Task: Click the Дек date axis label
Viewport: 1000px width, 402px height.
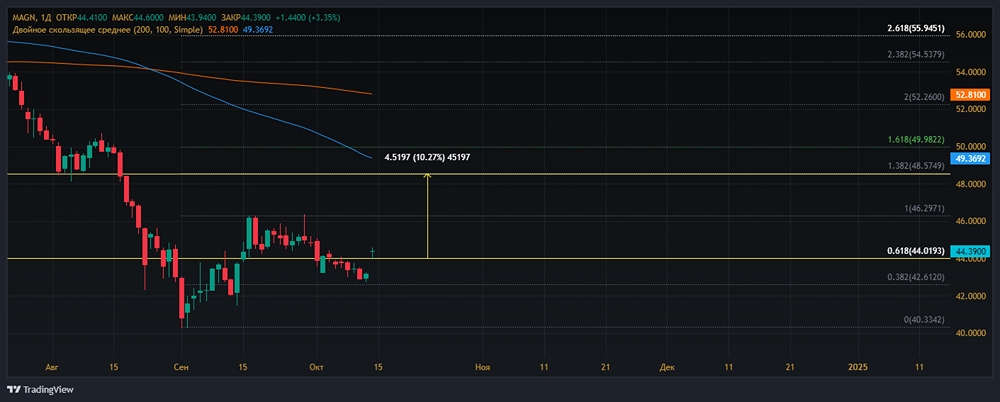Action: [668, 368]
